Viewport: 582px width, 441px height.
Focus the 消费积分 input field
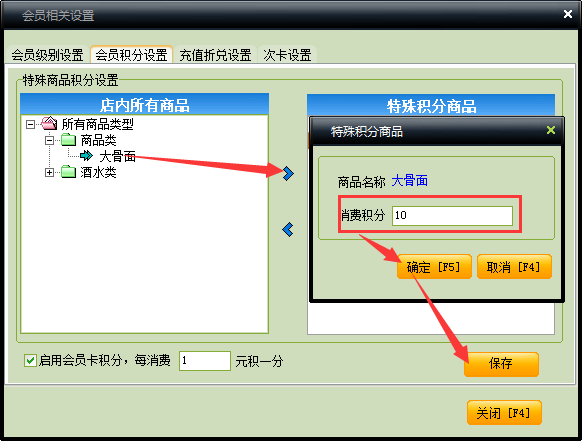(452, 216)
